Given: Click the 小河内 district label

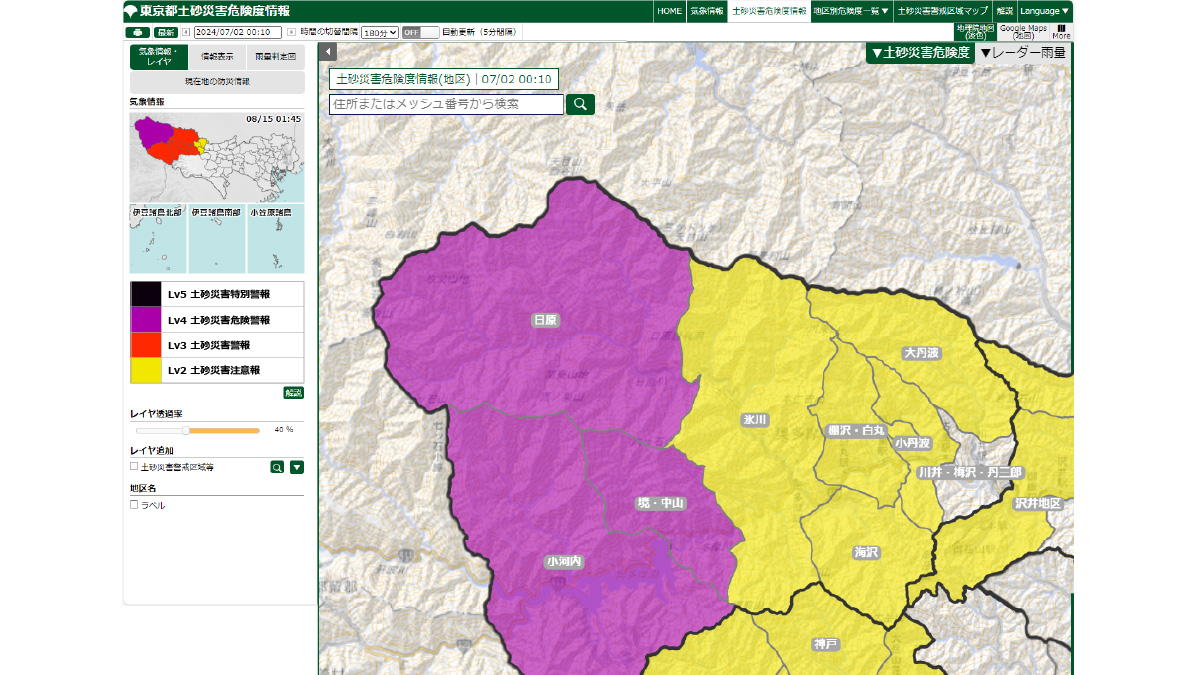Looking at the screenshot, I should (564, 563).
